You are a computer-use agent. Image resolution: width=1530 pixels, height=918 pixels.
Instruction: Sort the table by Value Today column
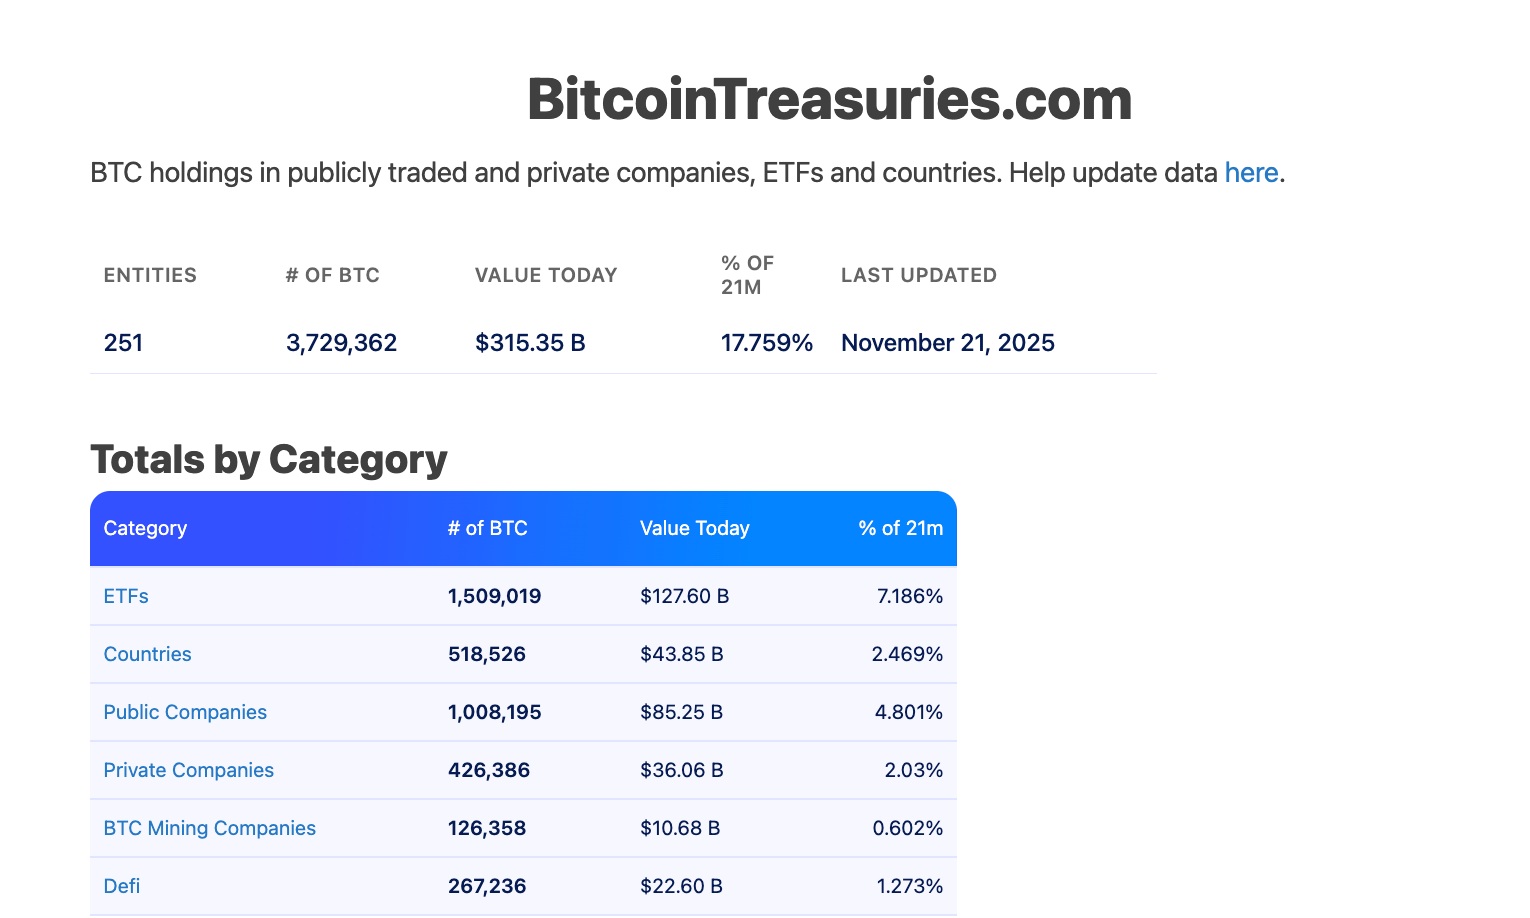(x=695, y=528)
